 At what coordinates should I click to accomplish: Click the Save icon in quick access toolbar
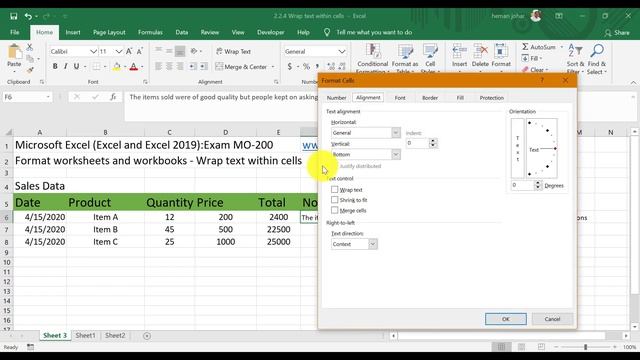(13, 16)
